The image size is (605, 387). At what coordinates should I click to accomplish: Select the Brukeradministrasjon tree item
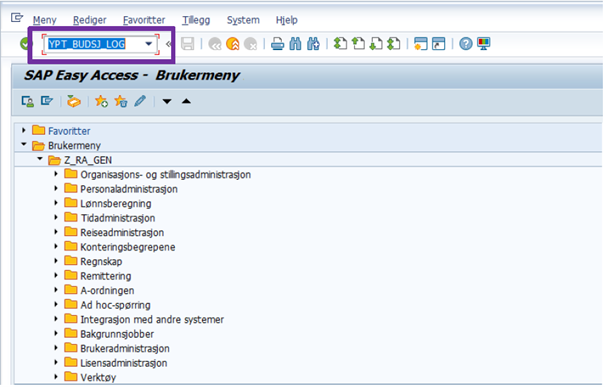(125, 348)
